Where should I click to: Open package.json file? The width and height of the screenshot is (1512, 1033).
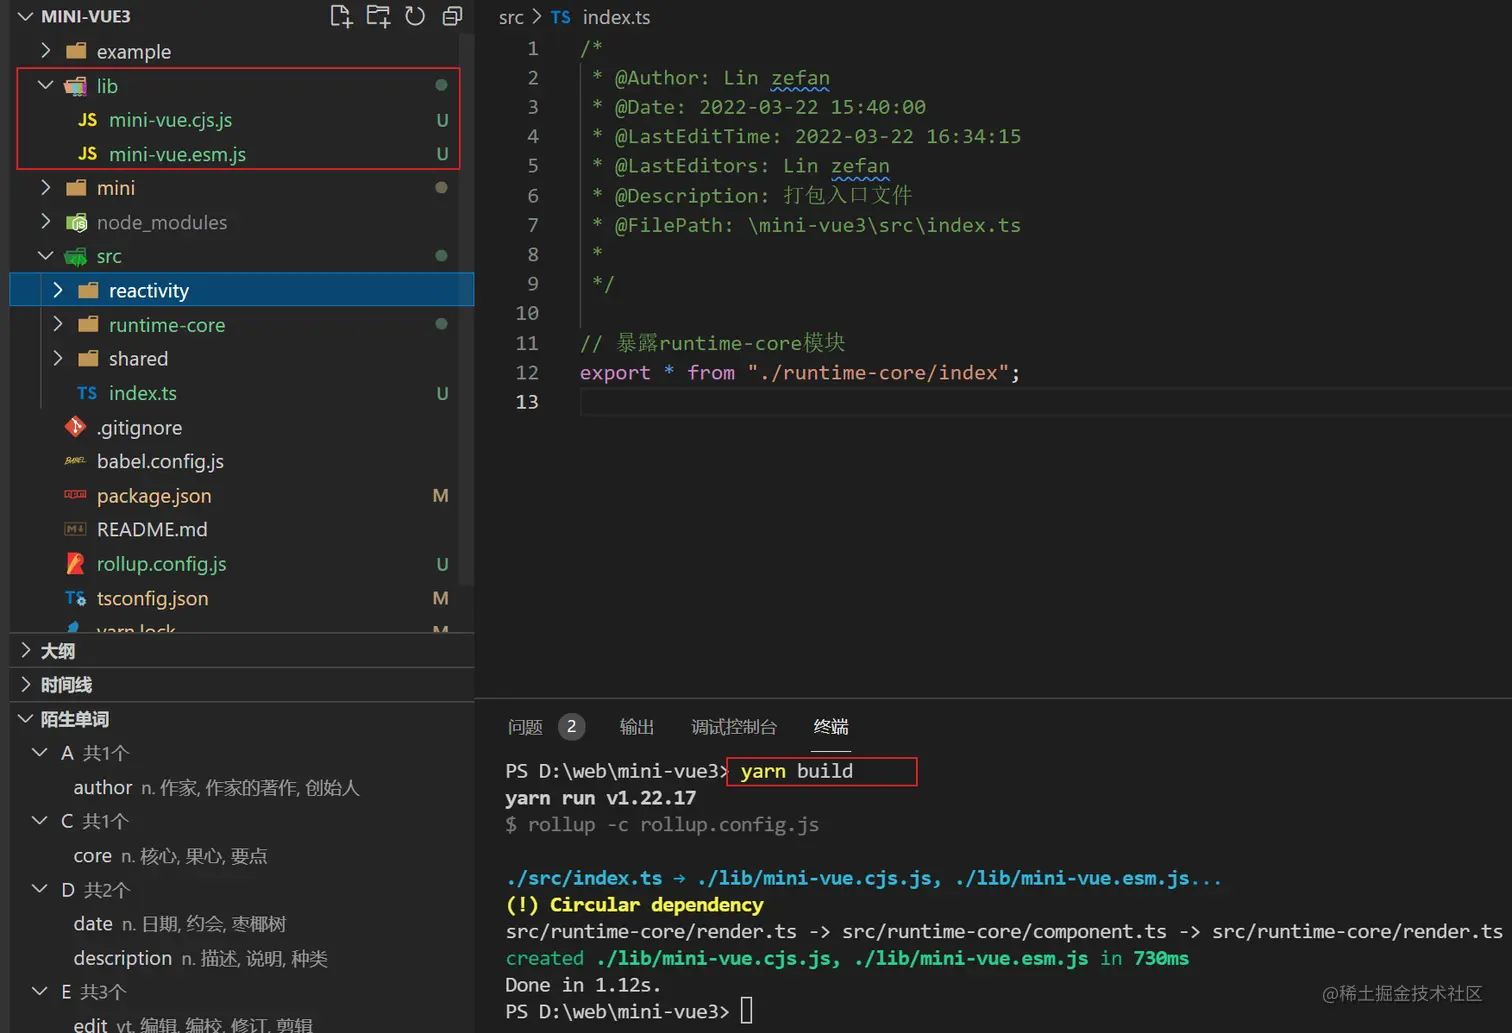tap(154, 495)
